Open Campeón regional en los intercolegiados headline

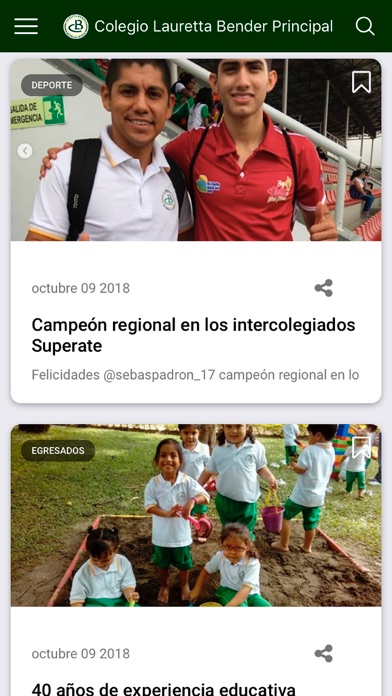pos(193,335)
